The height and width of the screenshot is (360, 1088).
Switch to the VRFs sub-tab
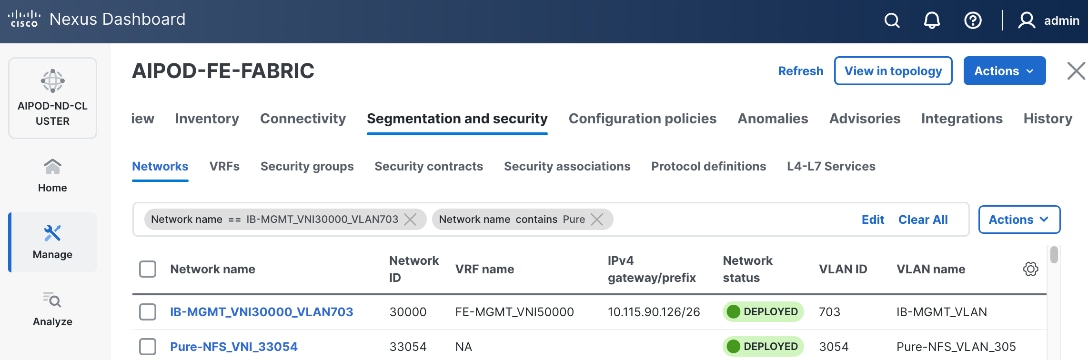point(224,166)
